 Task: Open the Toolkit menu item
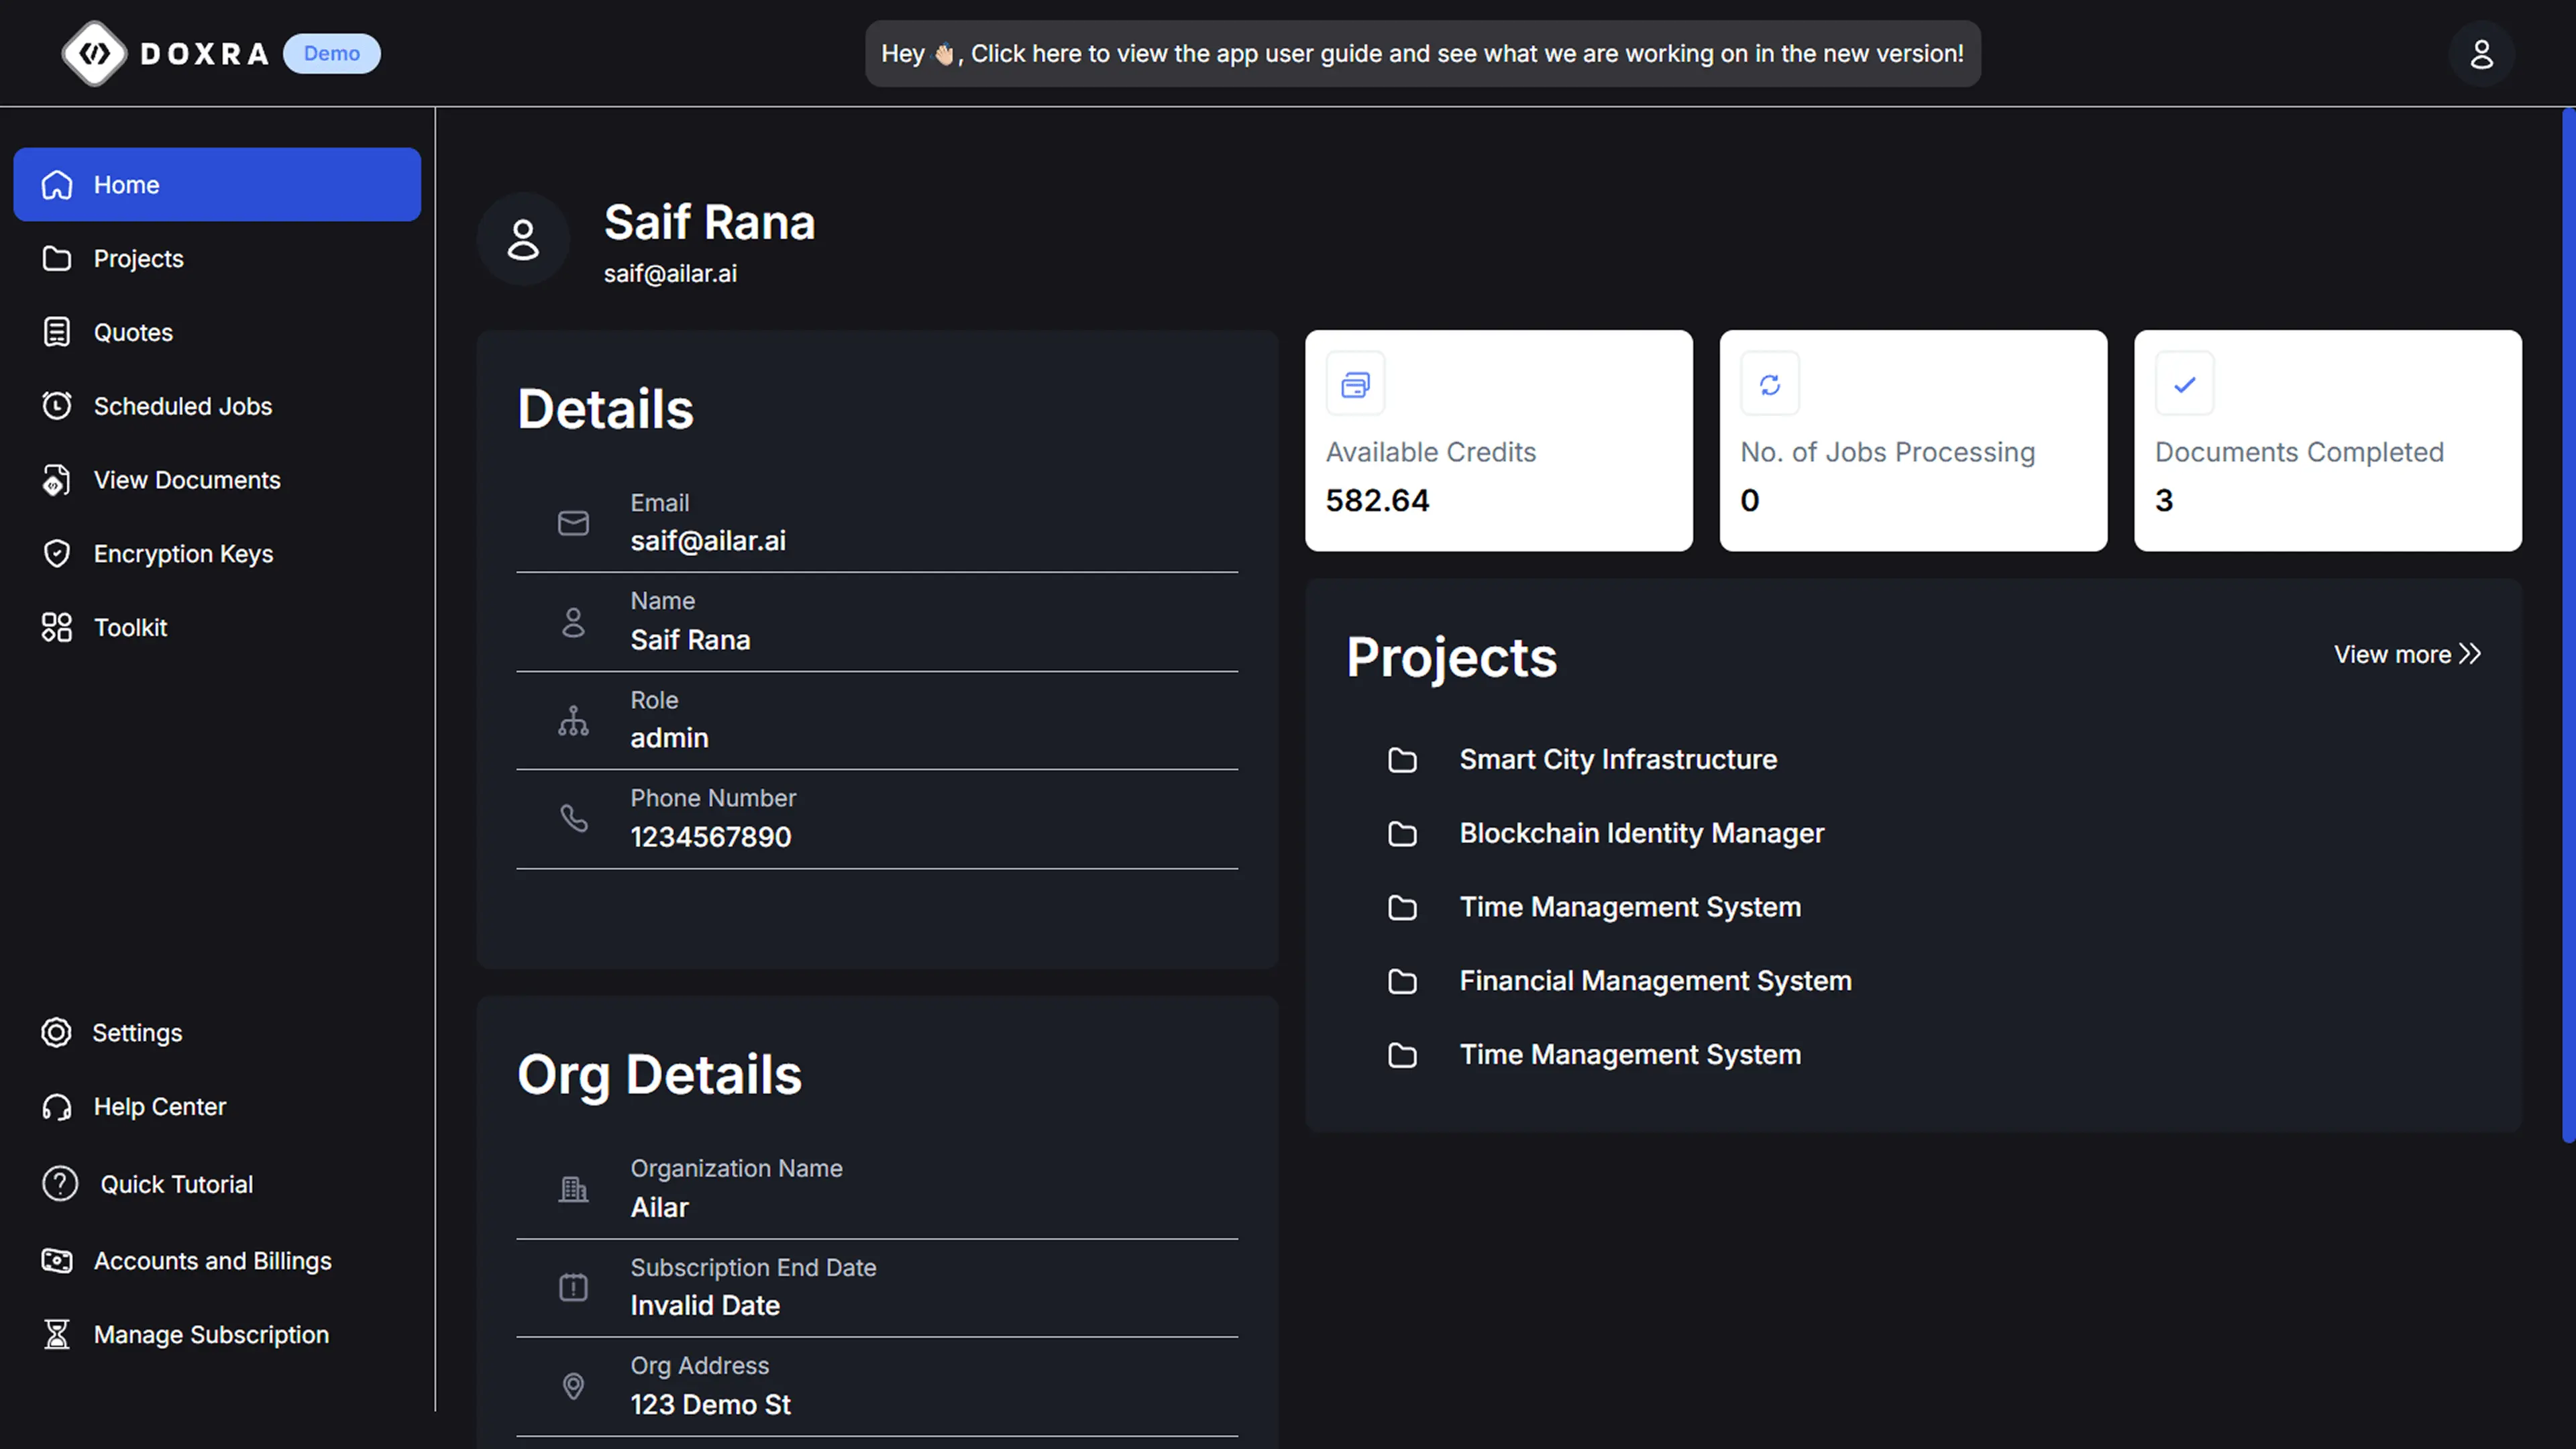(x=217, y=628)
